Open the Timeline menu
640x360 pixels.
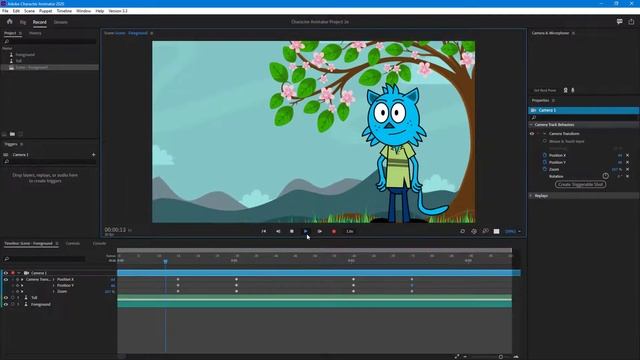point(64,11)
